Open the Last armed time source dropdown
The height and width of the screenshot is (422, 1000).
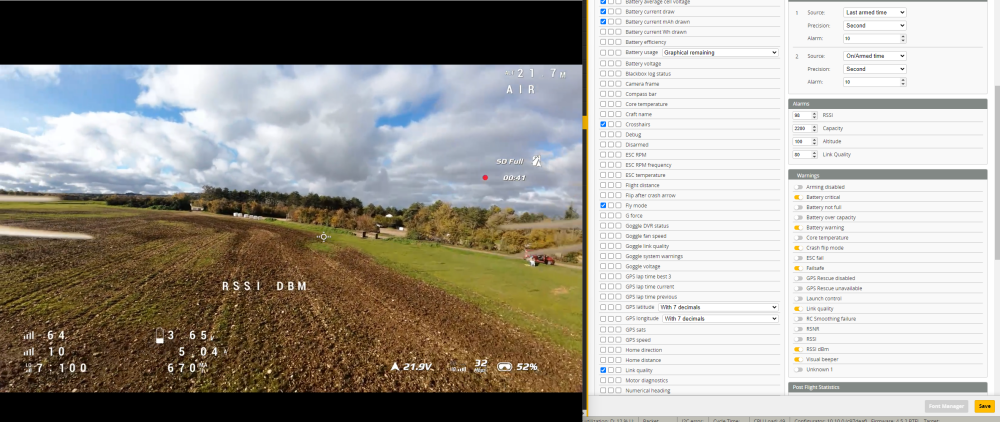pos(875,12)
